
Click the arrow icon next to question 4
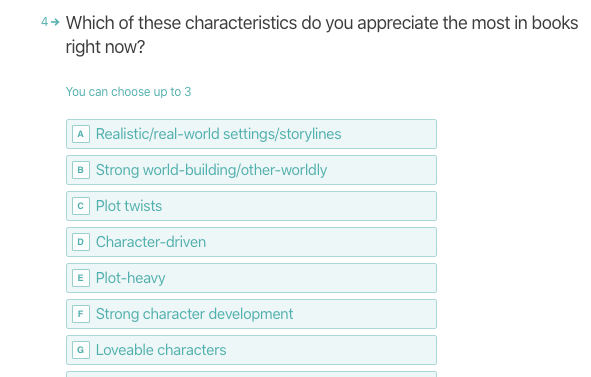[55, 22]
